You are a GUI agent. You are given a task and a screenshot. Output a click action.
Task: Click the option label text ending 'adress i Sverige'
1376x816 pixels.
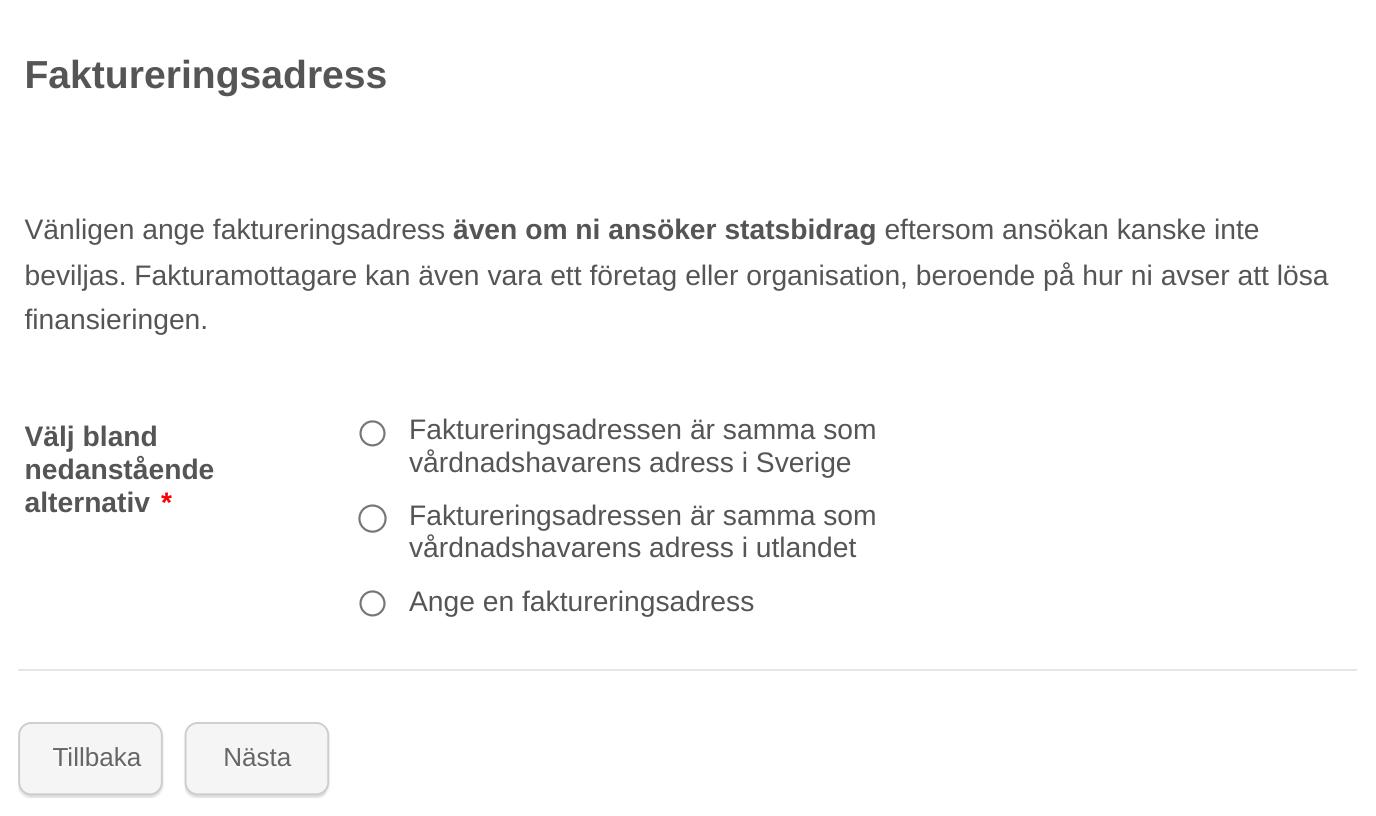641,446
